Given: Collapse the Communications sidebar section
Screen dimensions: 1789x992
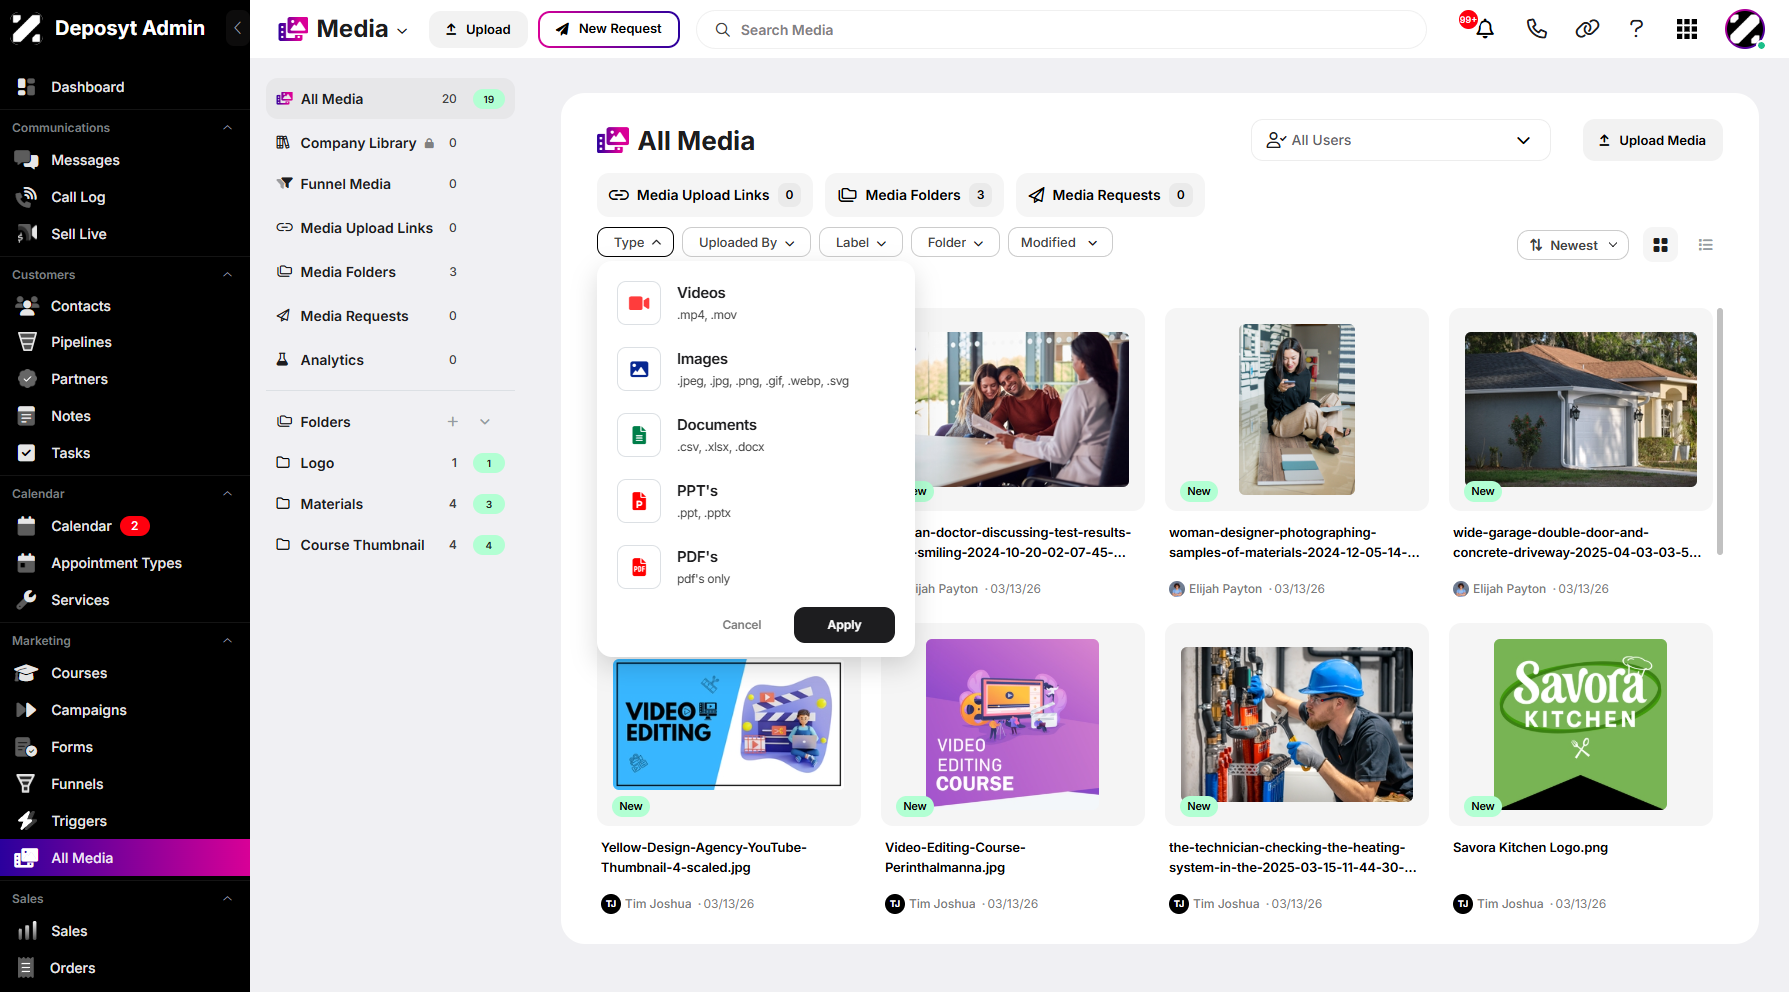Looking at the screenshot, I should click(x=227, y=128).
